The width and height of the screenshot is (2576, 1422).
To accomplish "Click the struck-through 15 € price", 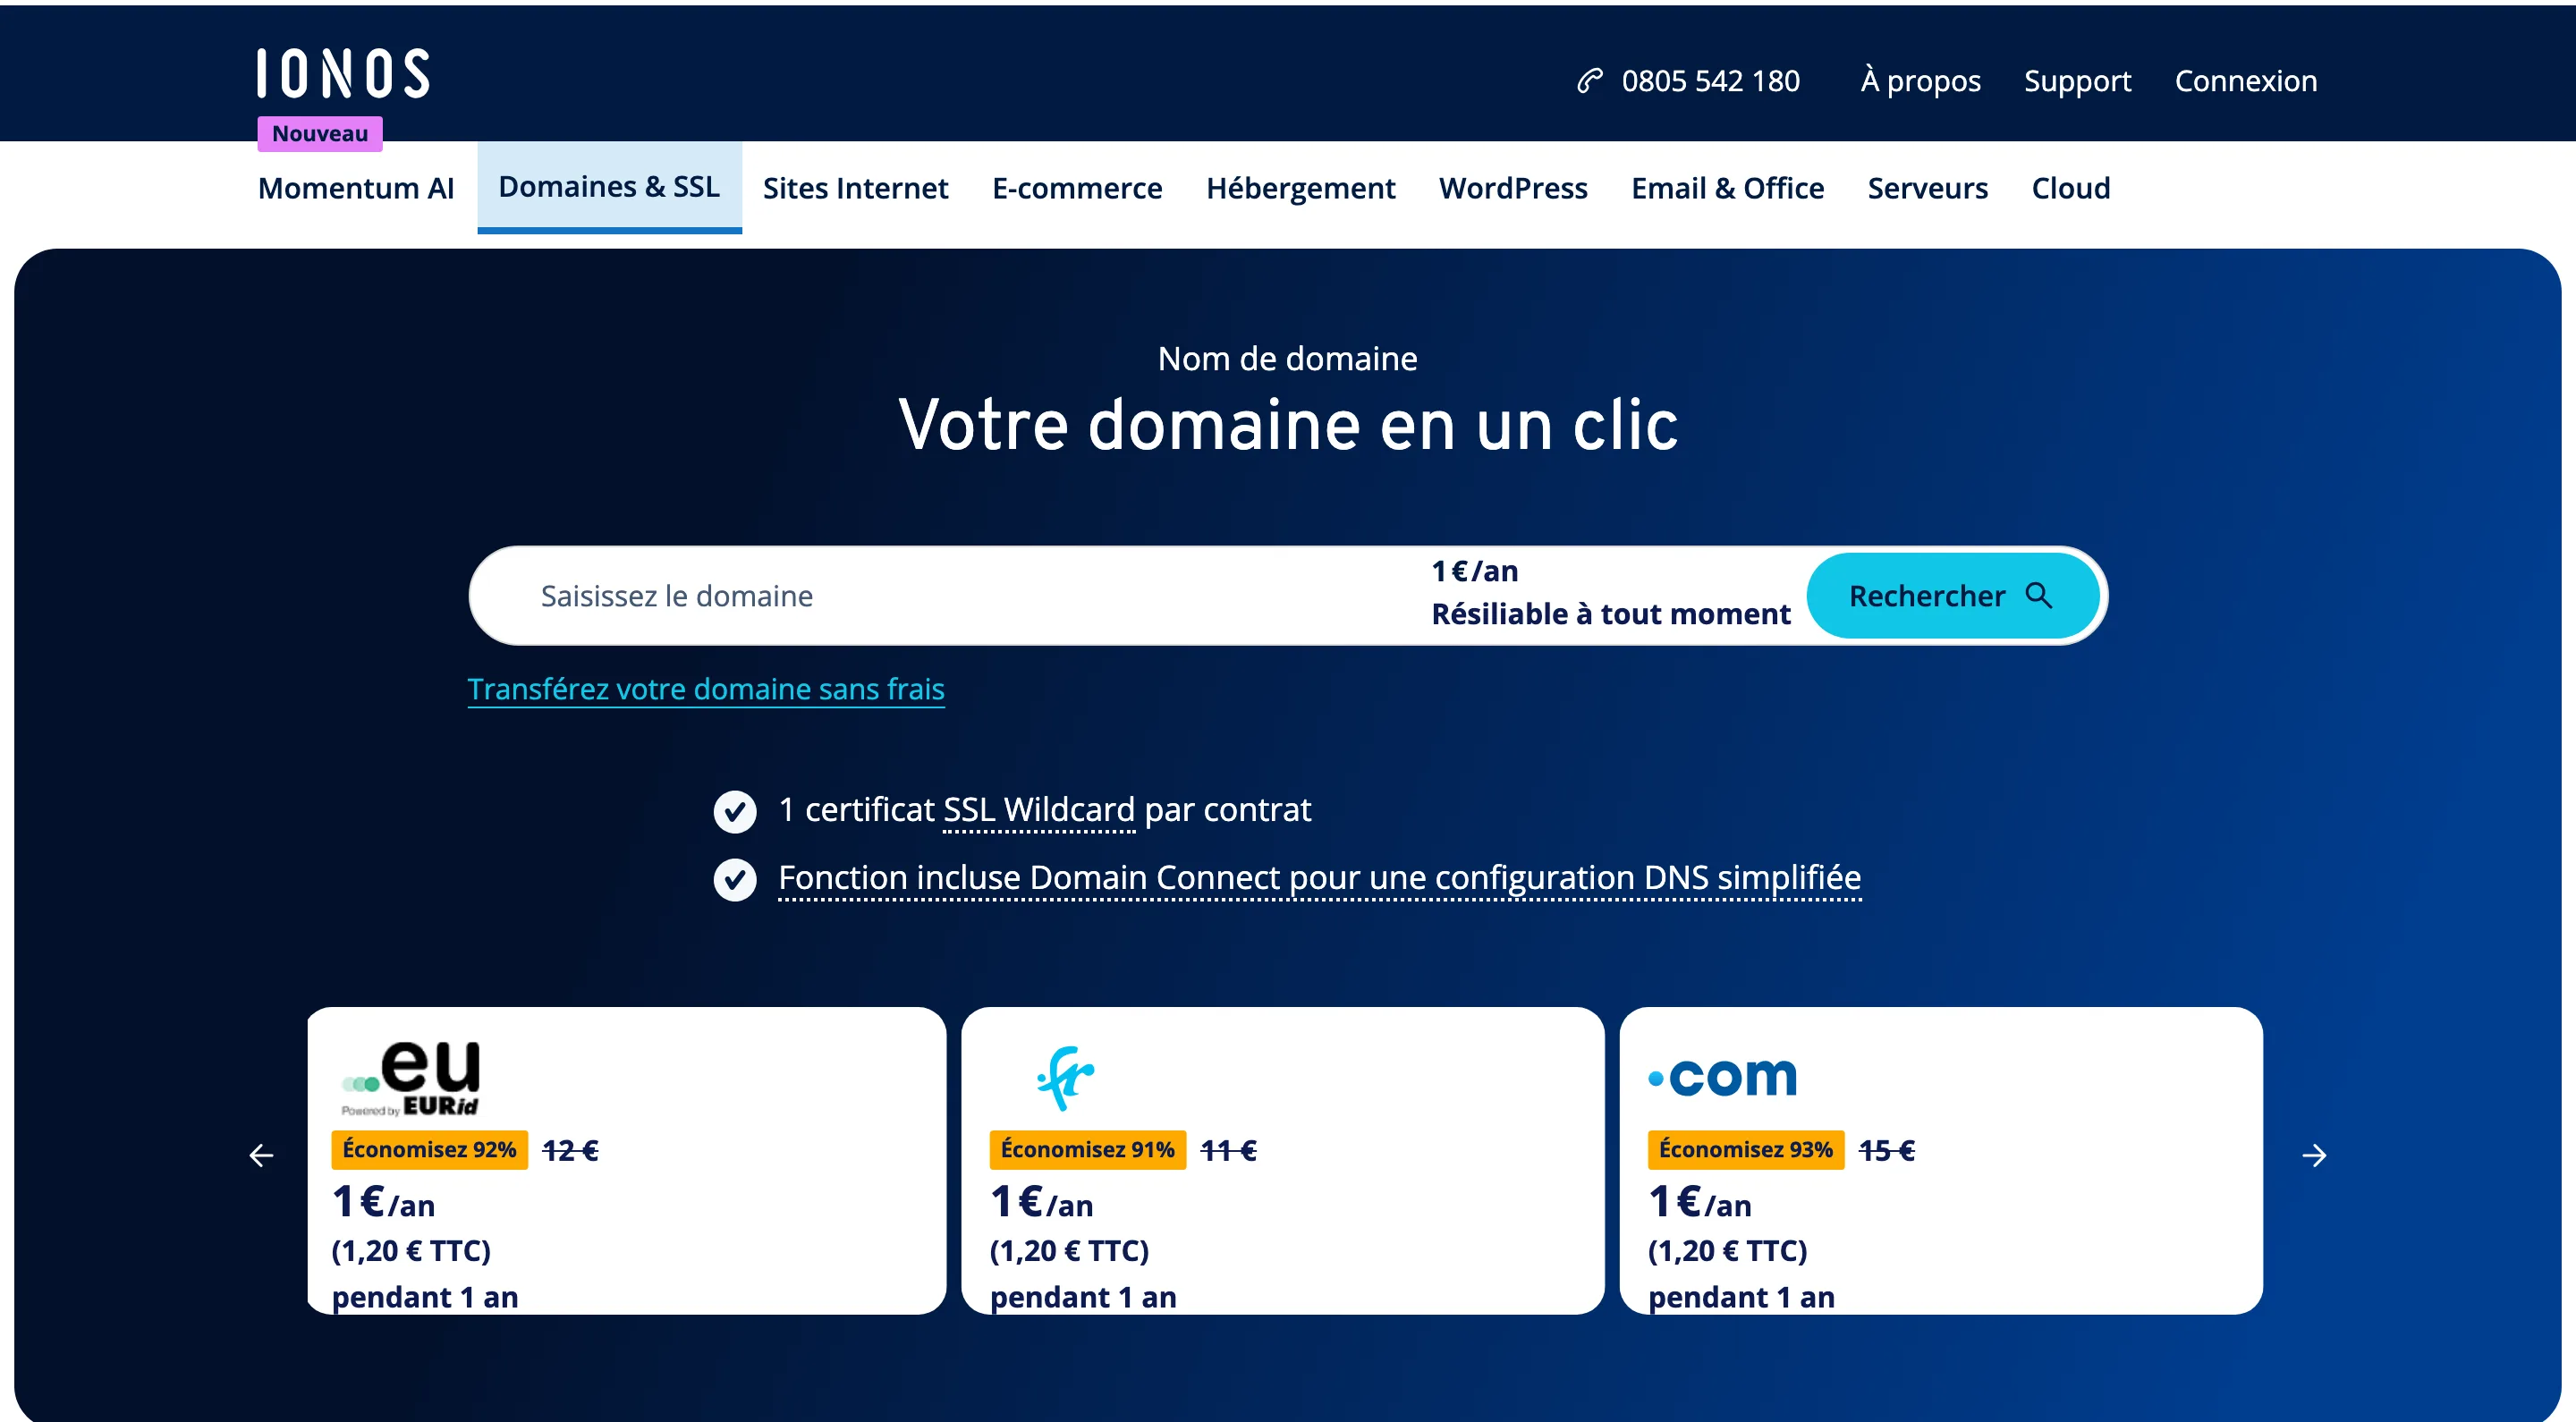I will [1886, 1151].
